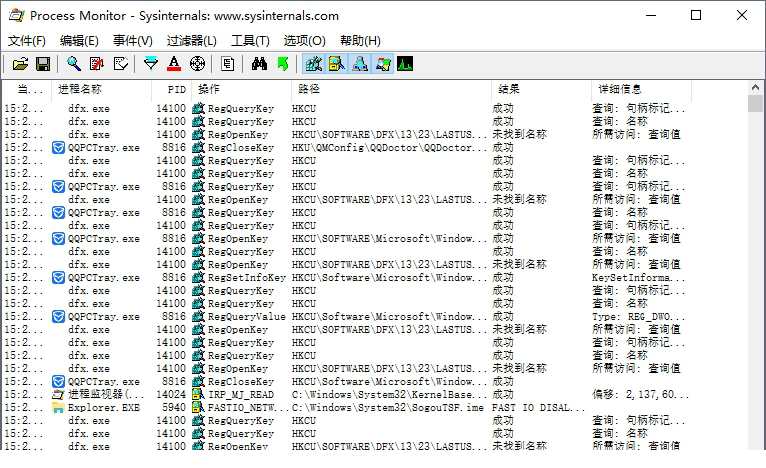Select the crosshair include-process-from-window icon
The height and width of the screenshot is (468, 766).
[197, 64]
